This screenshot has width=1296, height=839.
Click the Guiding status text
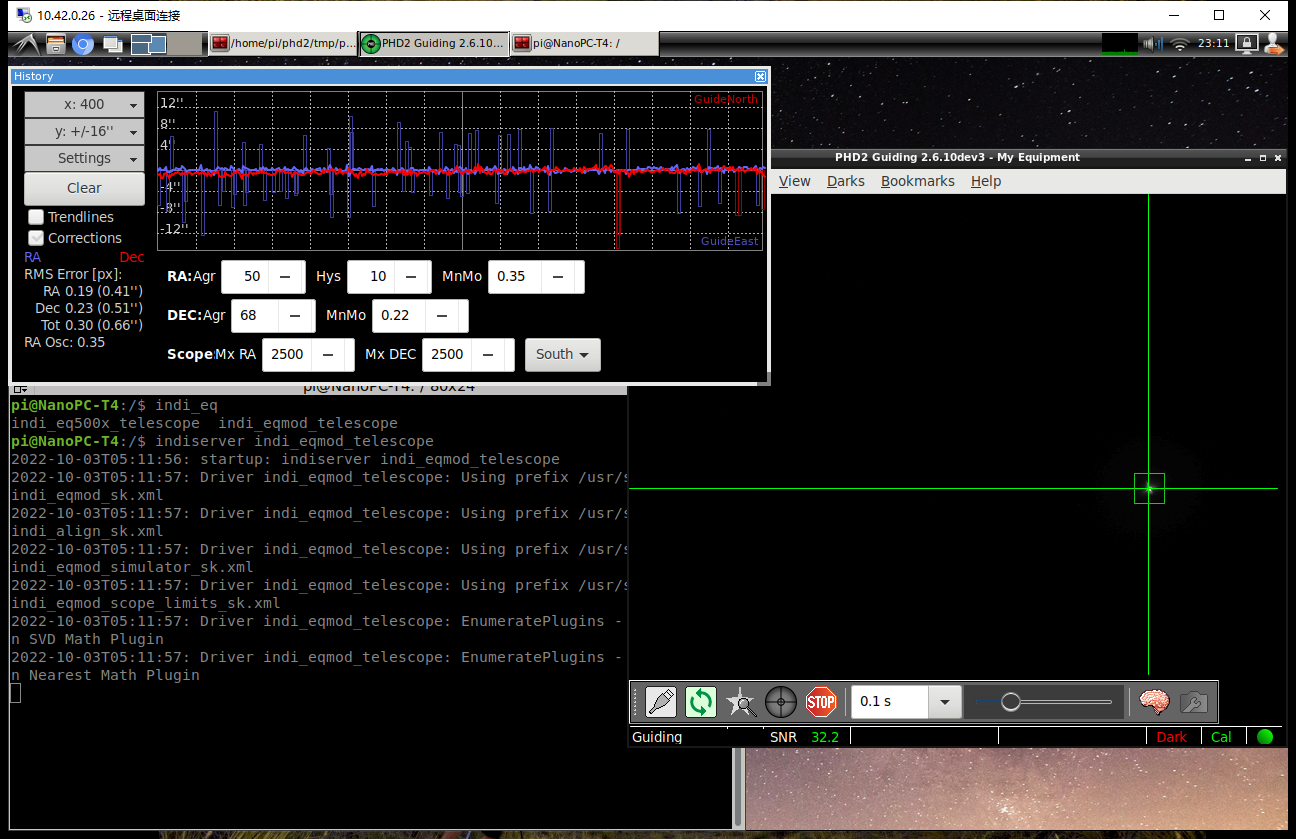(657, 737)
